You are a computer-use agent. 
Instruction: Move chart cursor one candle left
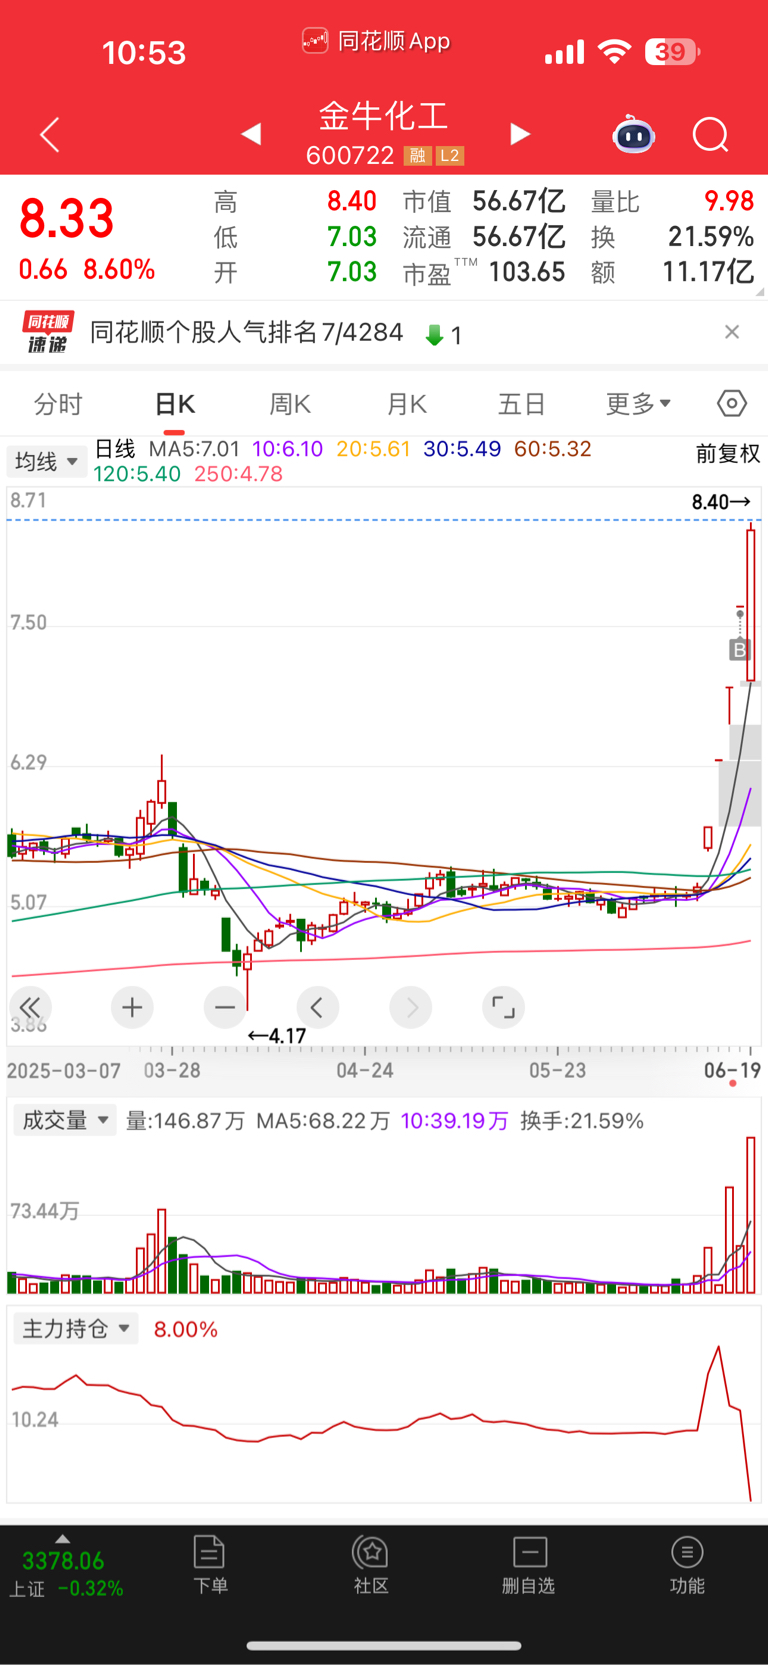[x=317, y=1007]
